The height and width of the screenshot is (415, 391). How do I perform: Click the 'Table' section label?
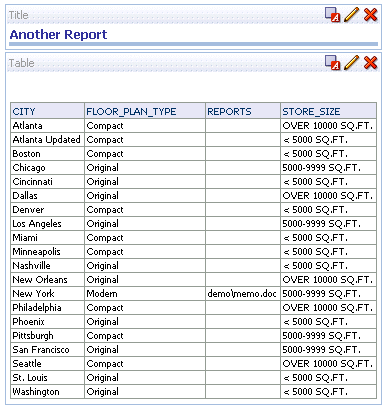click(x=22, y=63)
